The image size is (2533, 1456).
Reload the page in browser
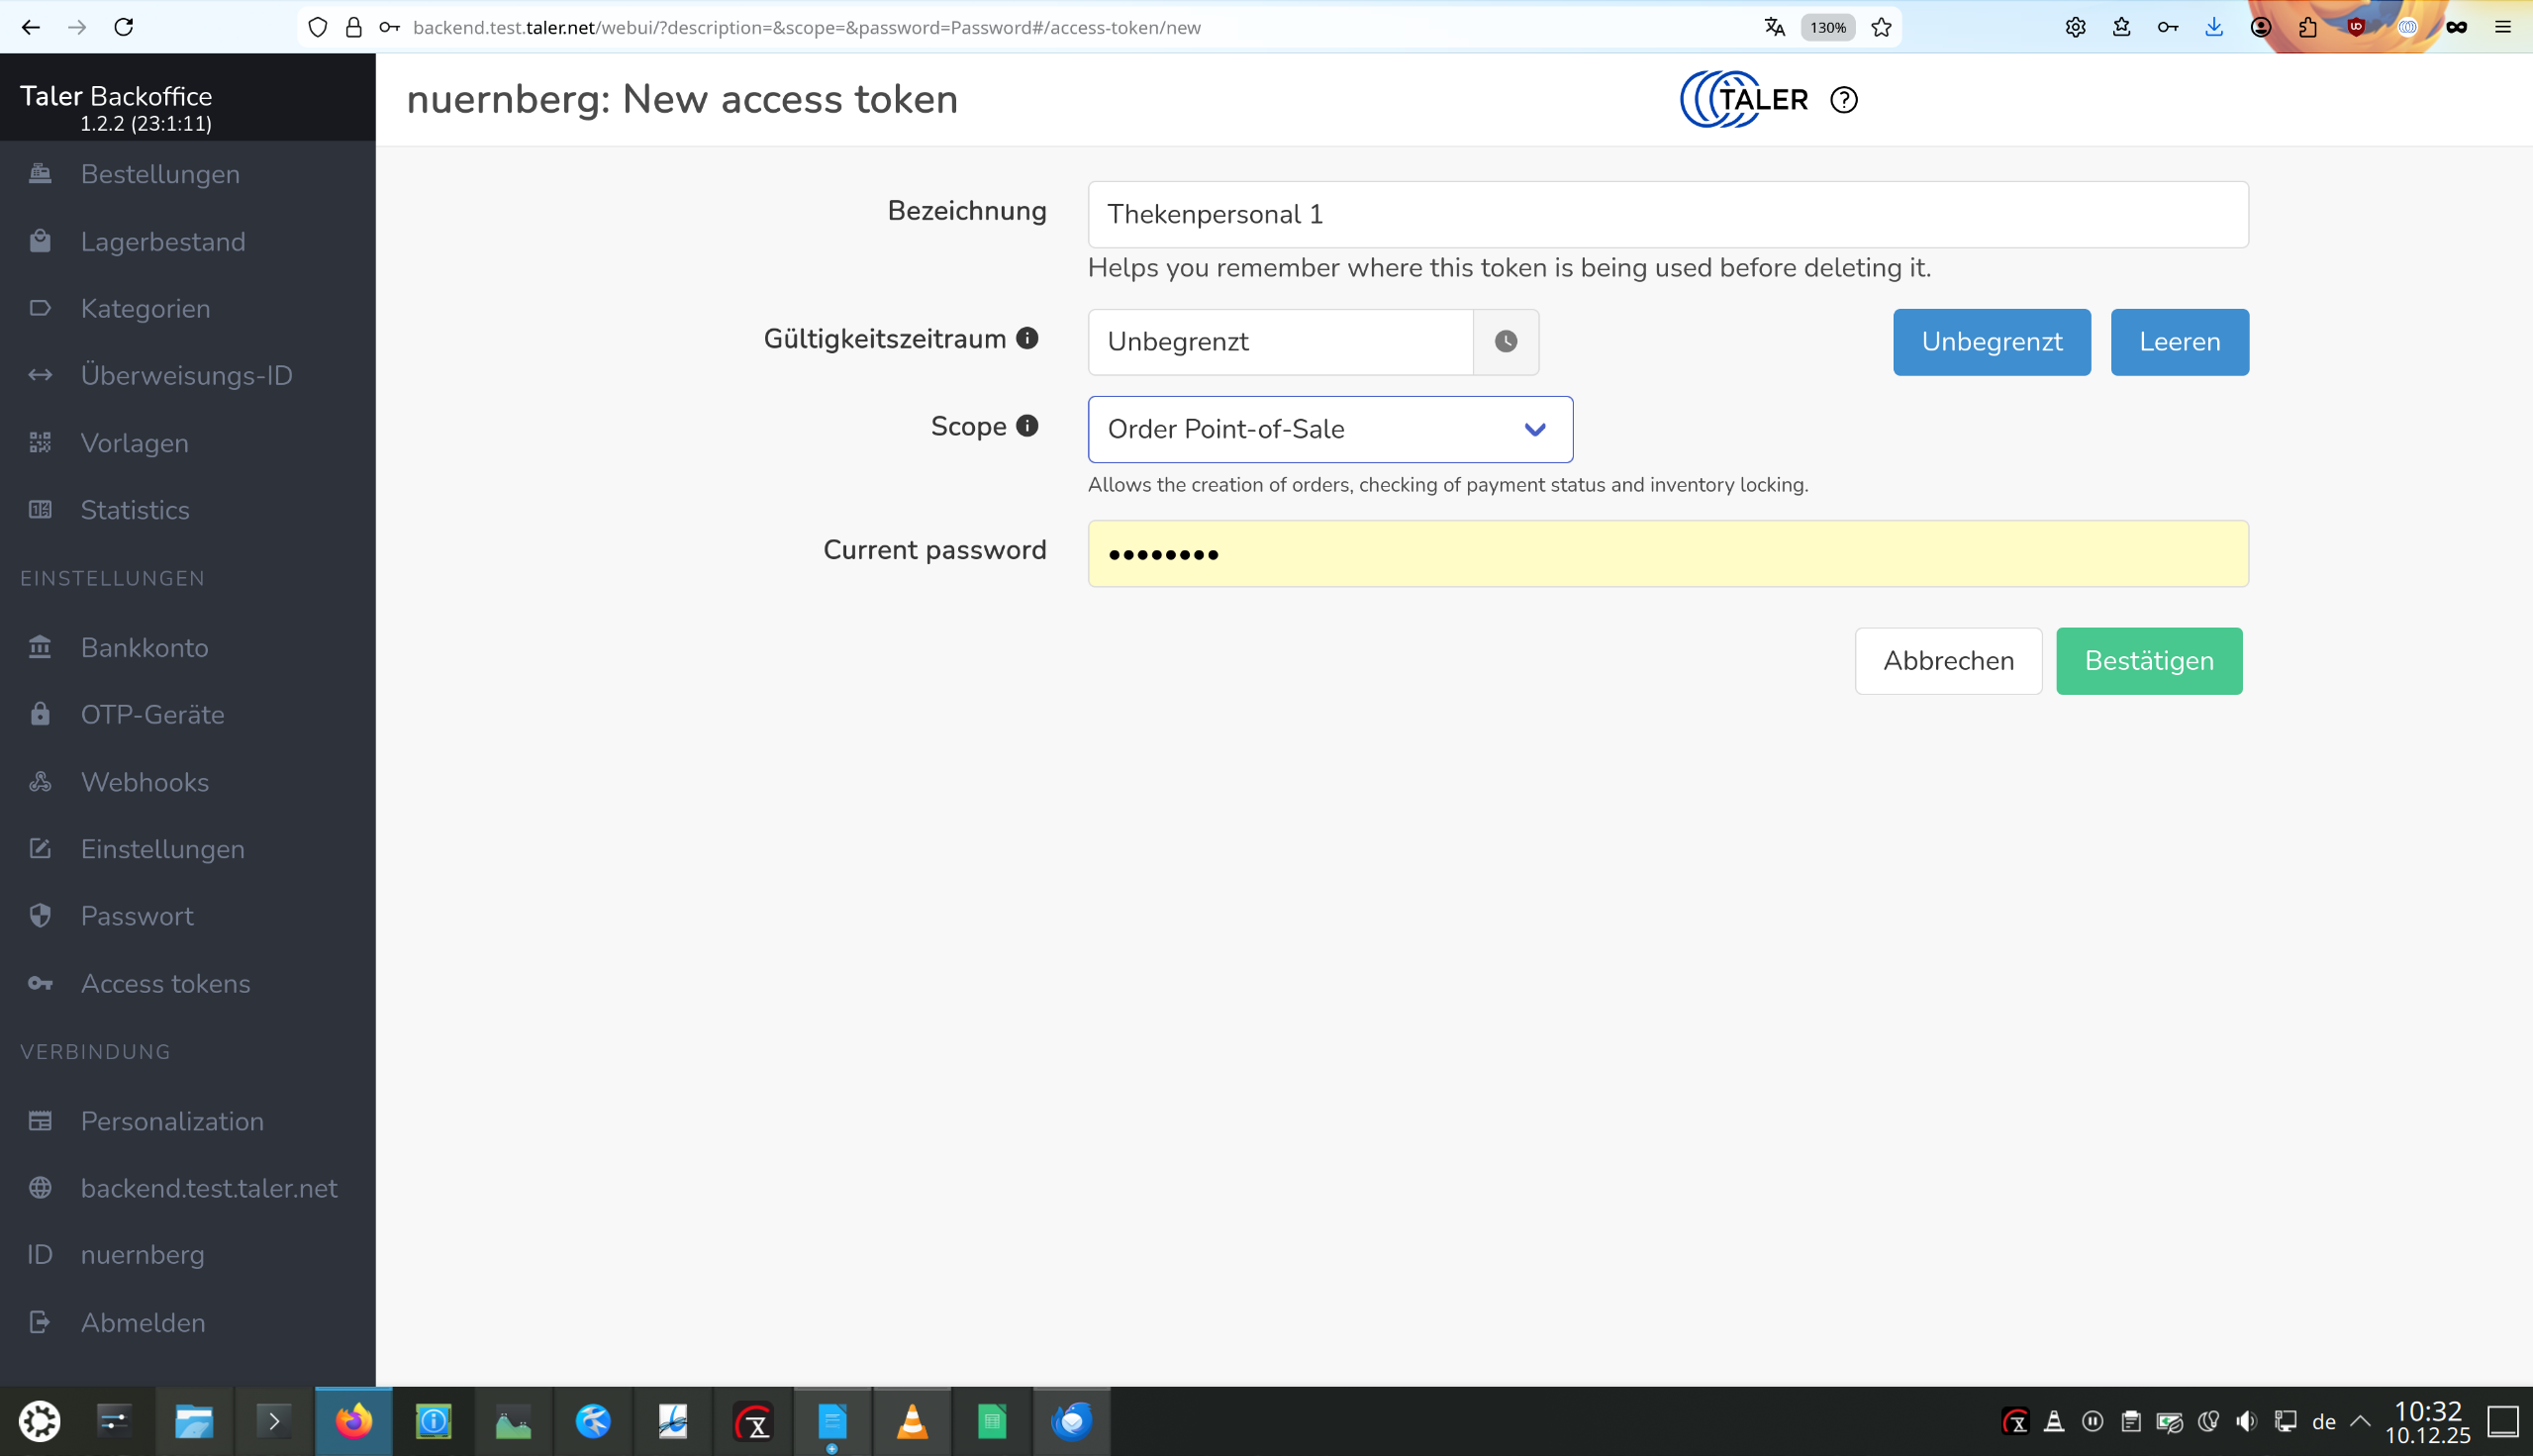[124, 27]
